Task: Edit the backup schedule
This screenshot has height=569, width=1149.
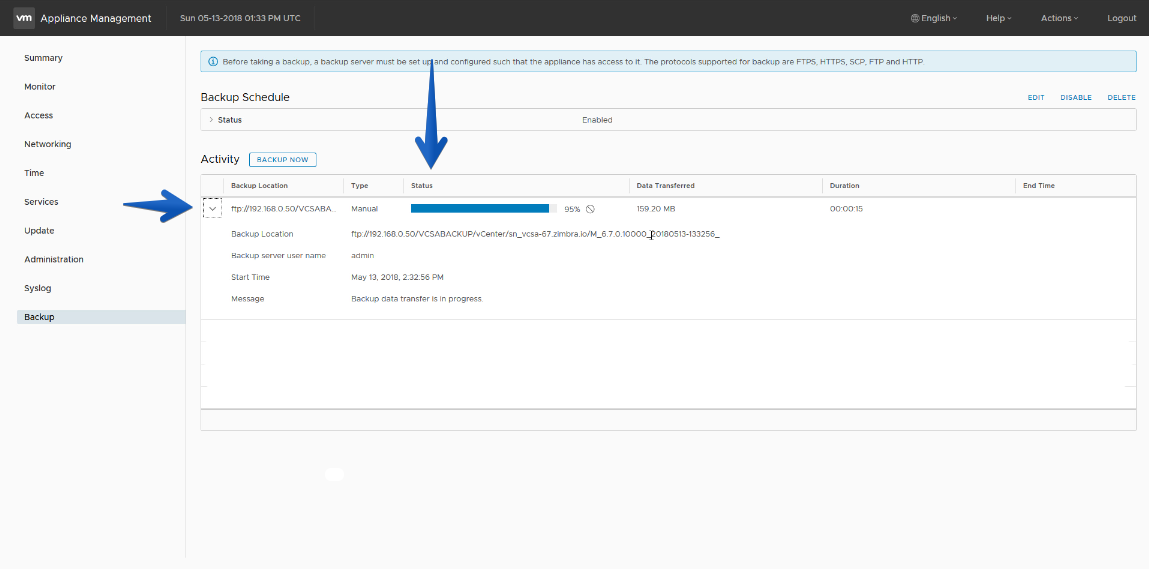Action: (1035, 98)
